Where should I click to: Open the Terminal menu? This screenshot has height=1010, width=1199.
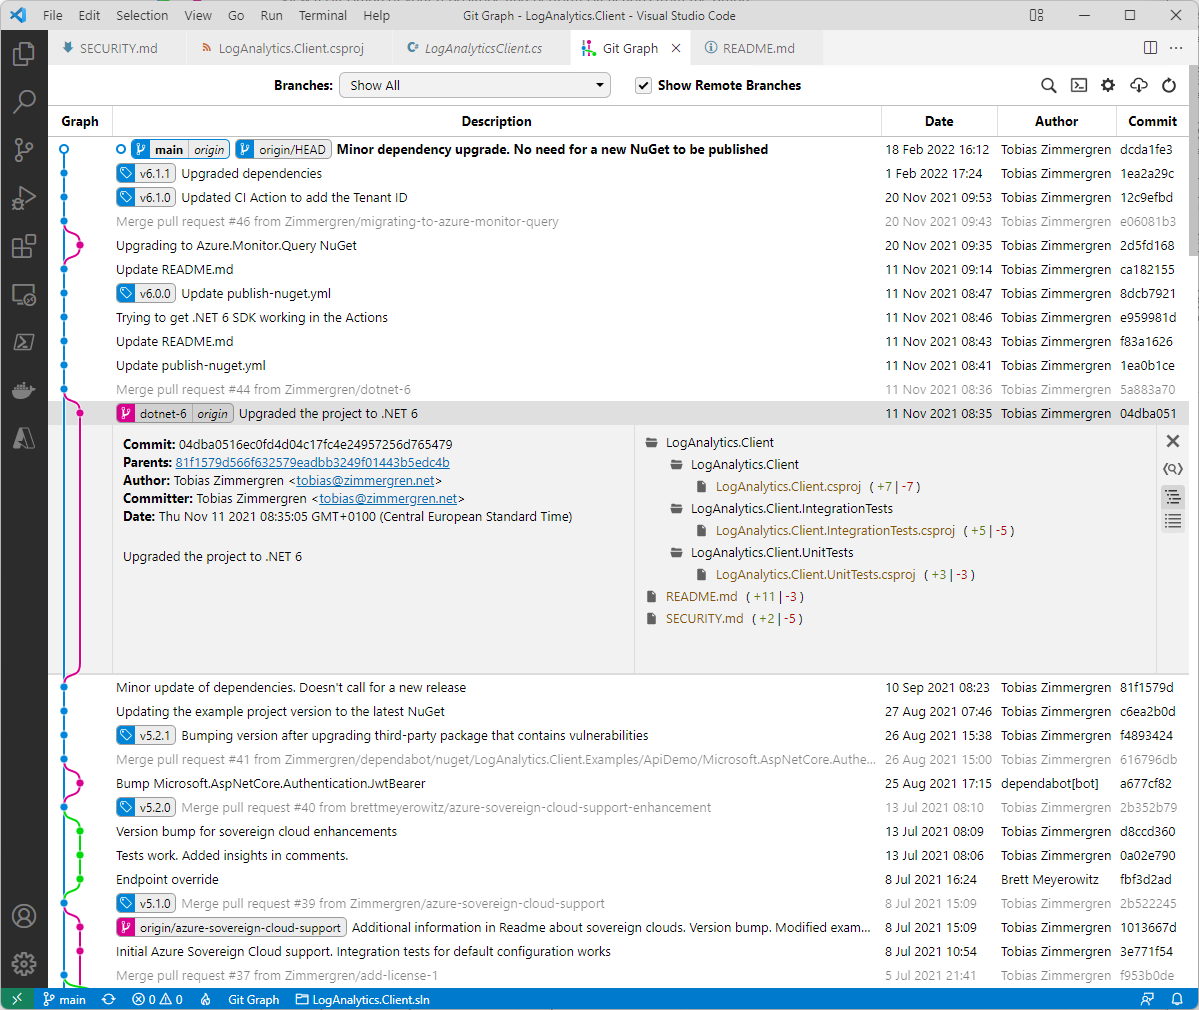pyautogui.click(x=322, y=15)
